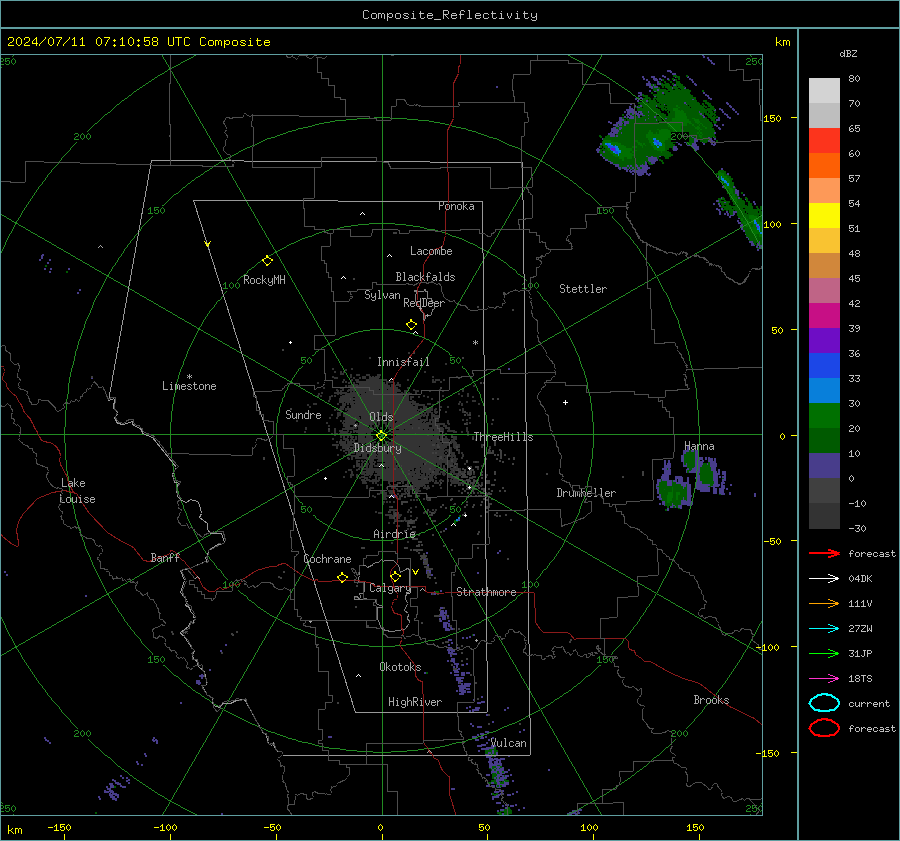The height and width of the screenshot is (841, 900).
Task: Click the Brooks label
Action: 711,700
